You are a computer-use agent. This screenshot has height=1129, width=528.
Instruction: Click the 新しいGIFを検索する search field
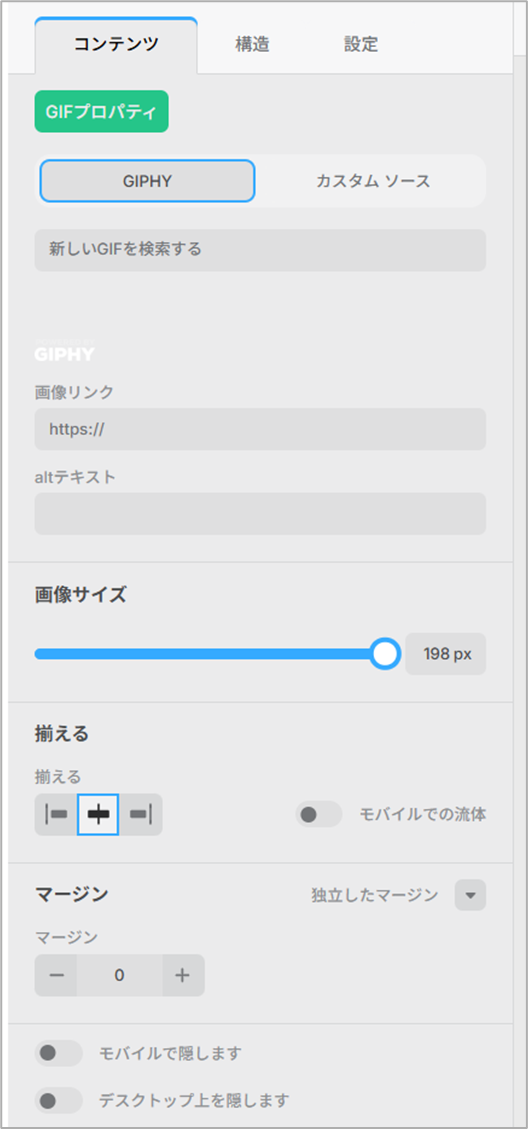[x=260, y=250]
